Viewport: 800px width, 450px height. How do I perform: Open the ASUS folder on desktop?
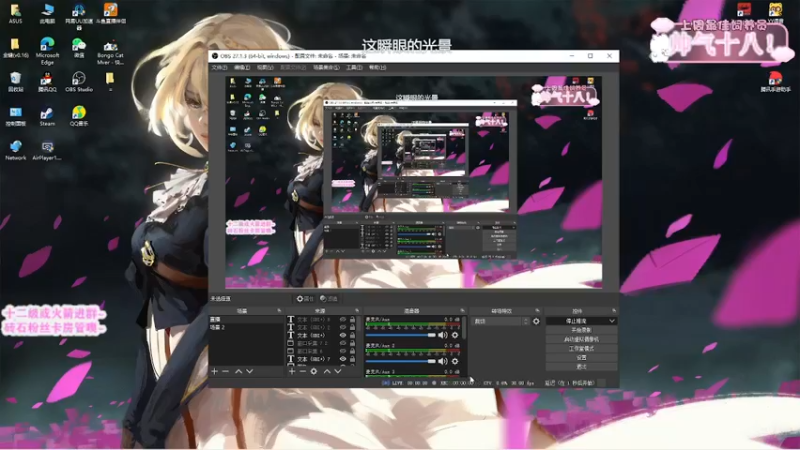(x=15, y=14)
